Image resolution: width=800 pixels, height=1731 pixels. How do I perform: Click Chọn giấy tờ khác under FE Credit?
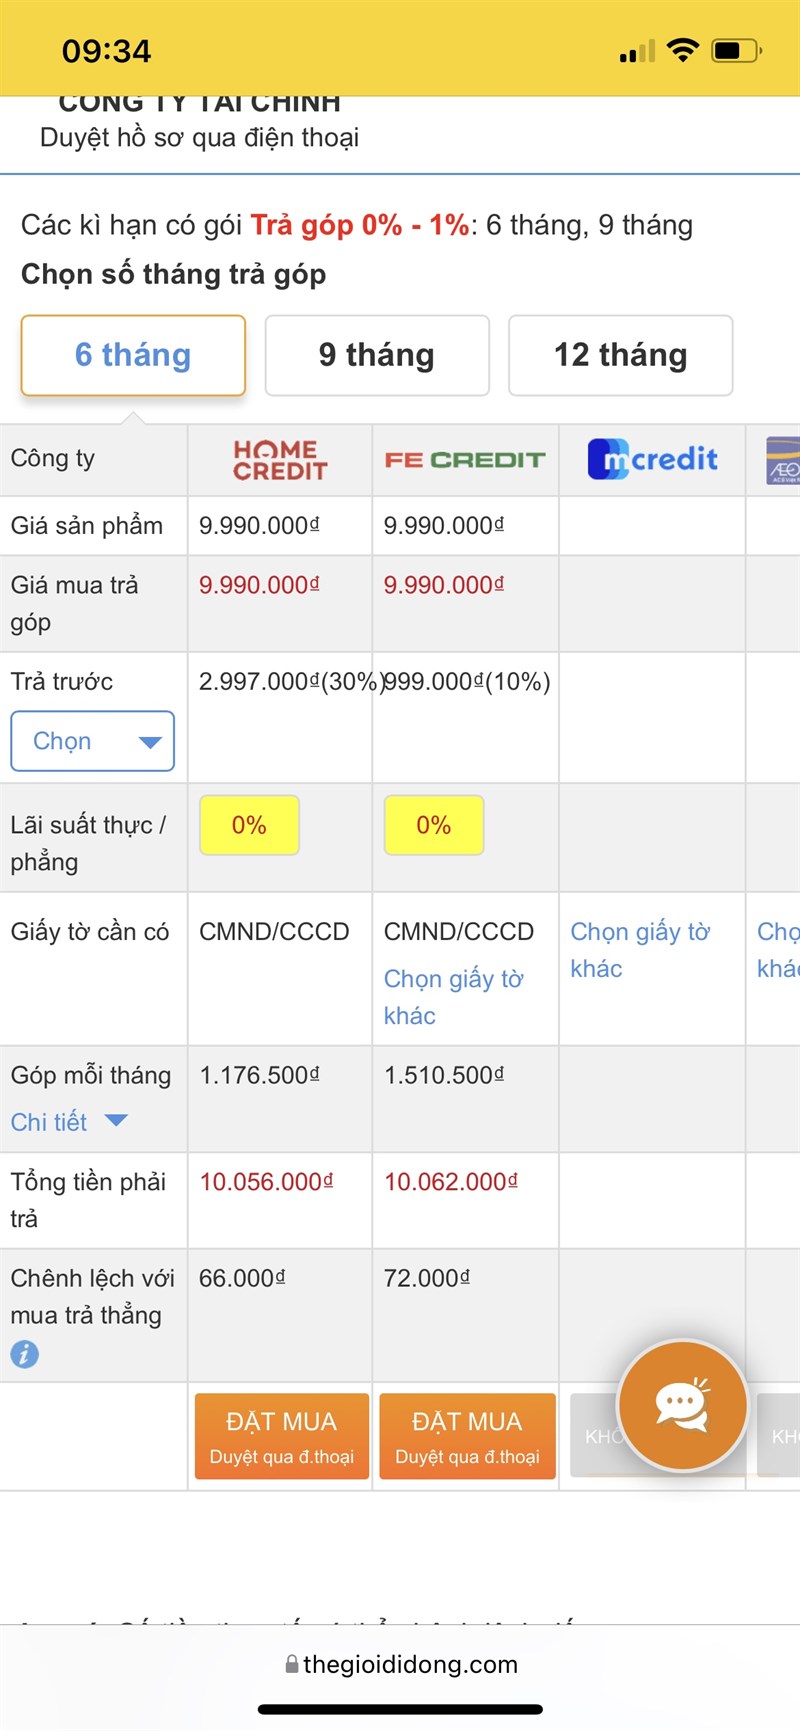pos(453,997)
